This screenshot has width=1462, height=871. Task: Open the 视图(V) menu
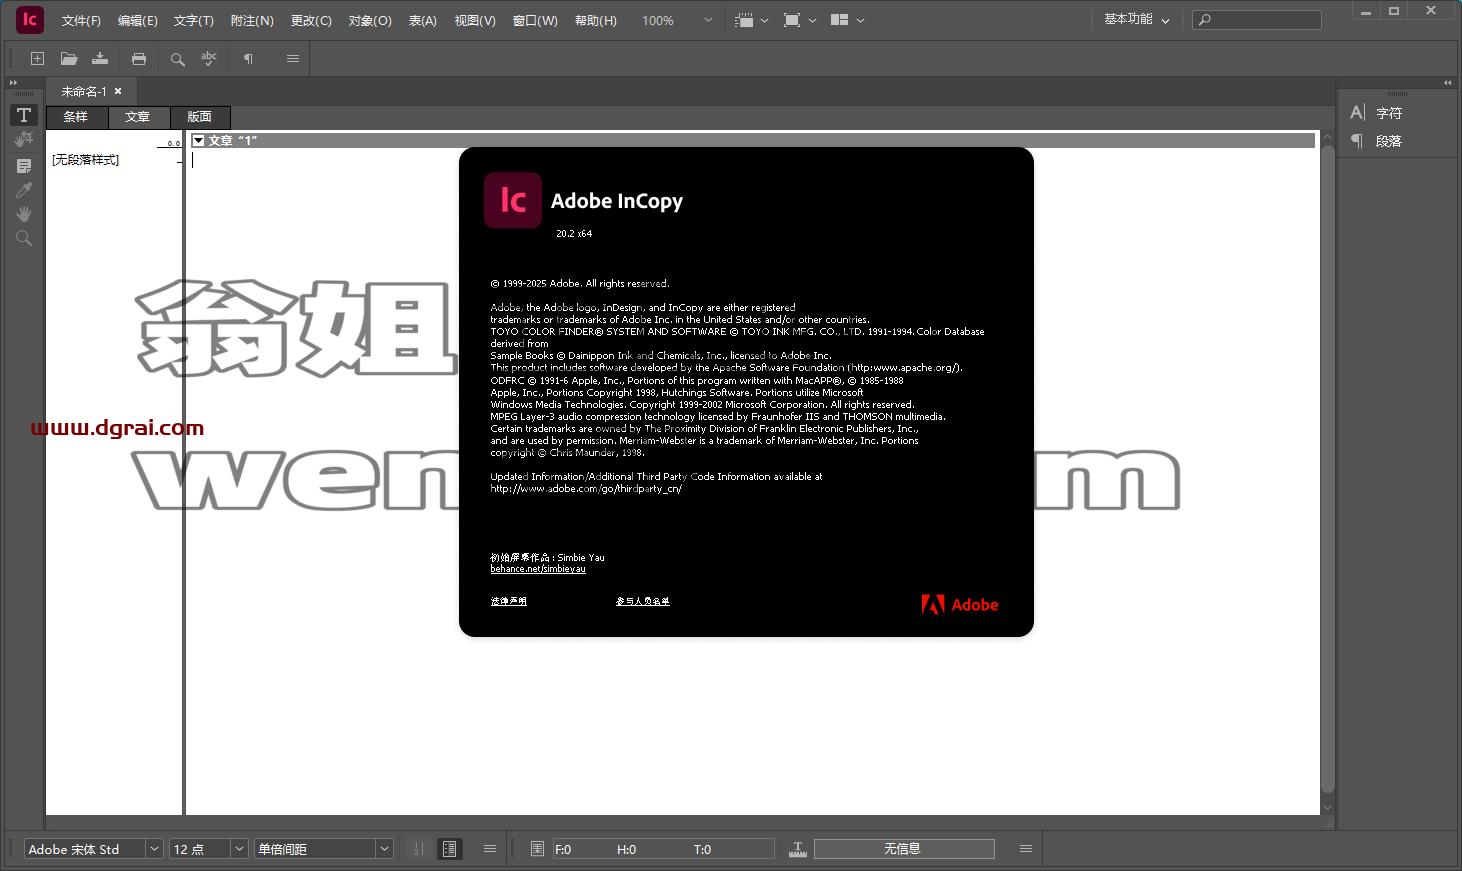pos(475,20)
